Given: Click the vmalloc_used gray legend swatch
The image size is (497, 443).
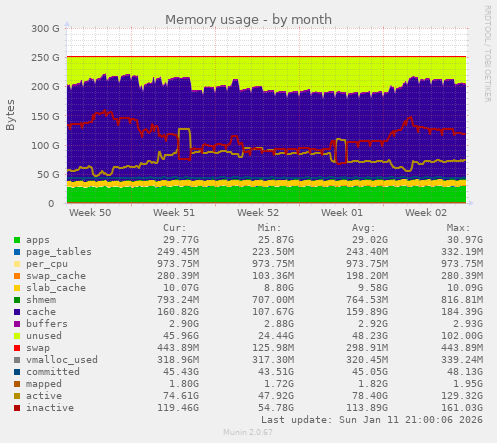Looking at the screenshot, I should click(17, 360).
